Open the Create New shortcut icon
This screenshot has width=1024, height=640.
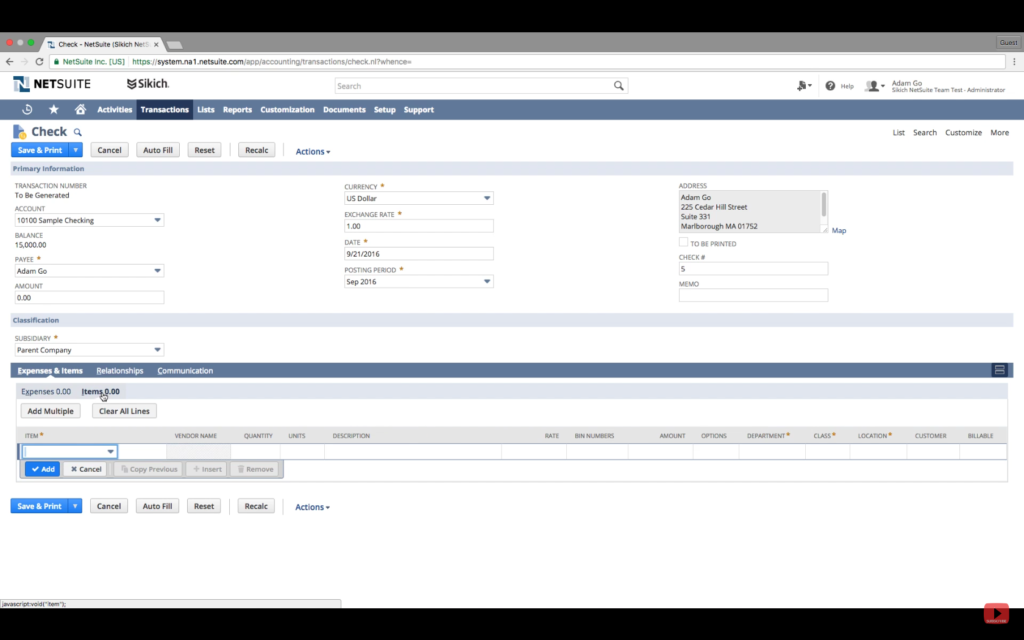pos(803,86)
